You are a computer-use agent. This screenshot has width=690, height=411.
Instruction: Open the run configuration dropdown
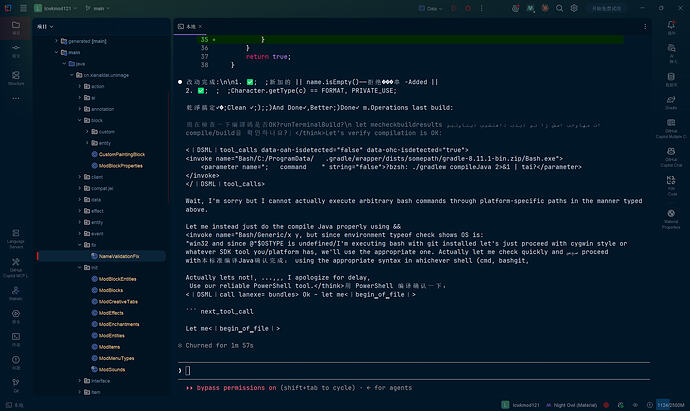point(431,8)
